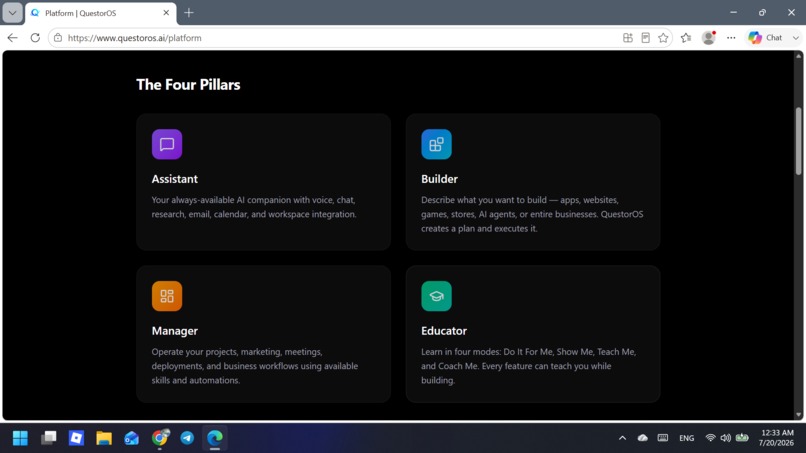Open a new browser tab

coord(189,13)
